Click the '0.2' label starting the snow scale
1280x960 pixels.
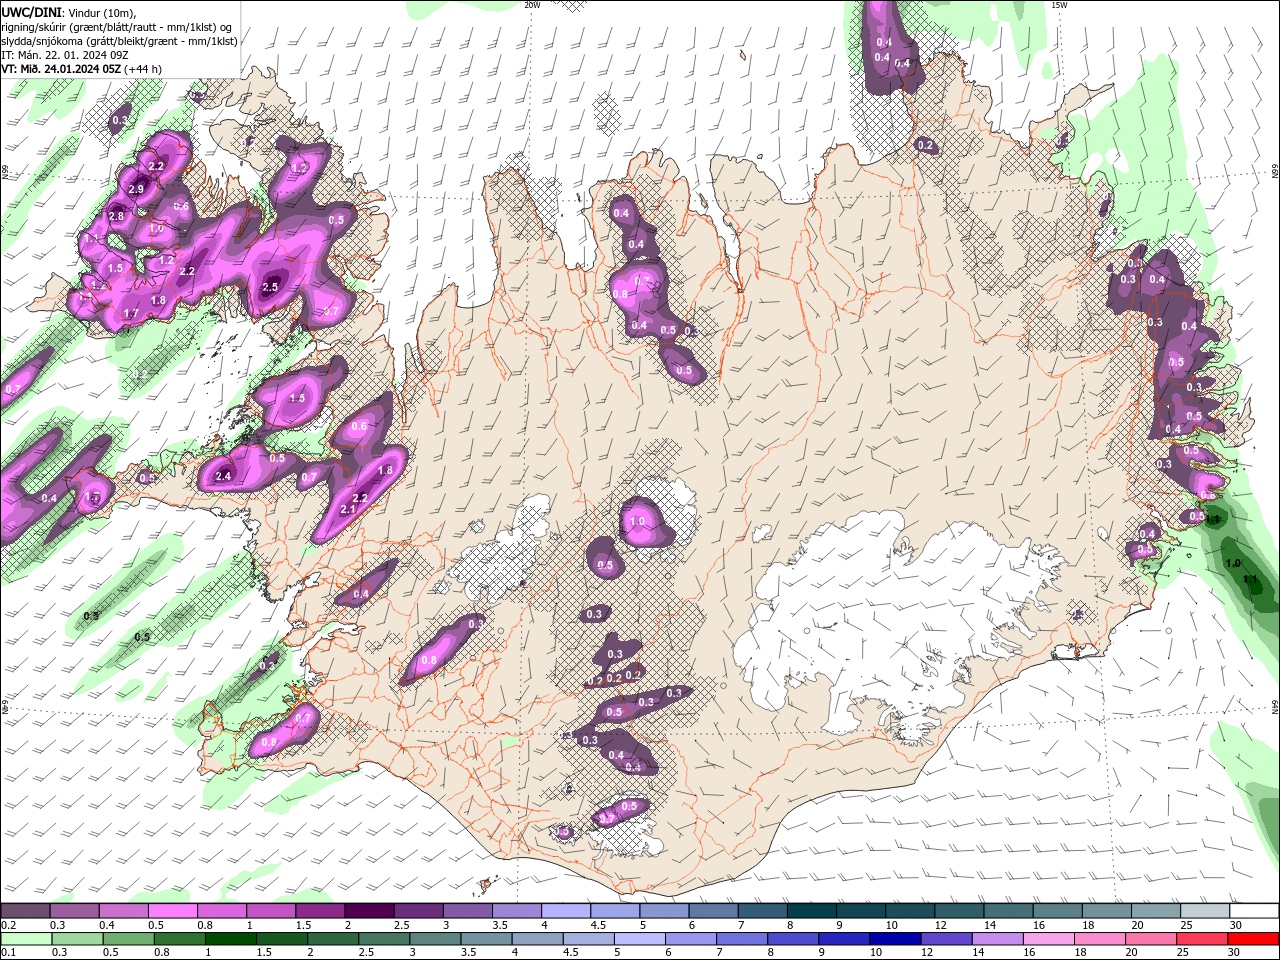pyautogui.click(x=9, y=925)
